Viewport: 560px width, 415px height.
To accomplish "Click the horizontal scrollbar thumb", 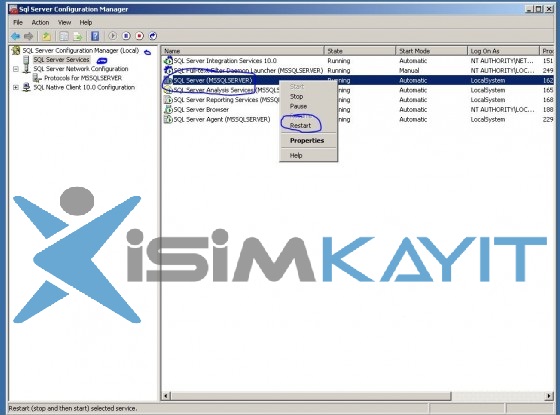I will point(311,396).
